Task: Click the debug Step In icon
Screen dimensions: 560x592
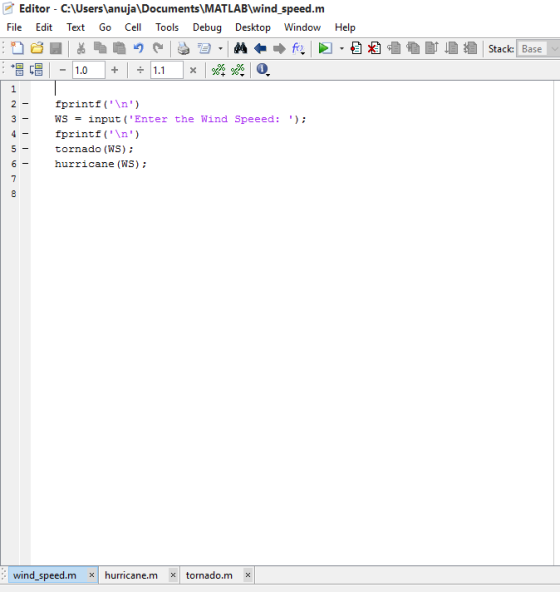Action: point(413,48)
